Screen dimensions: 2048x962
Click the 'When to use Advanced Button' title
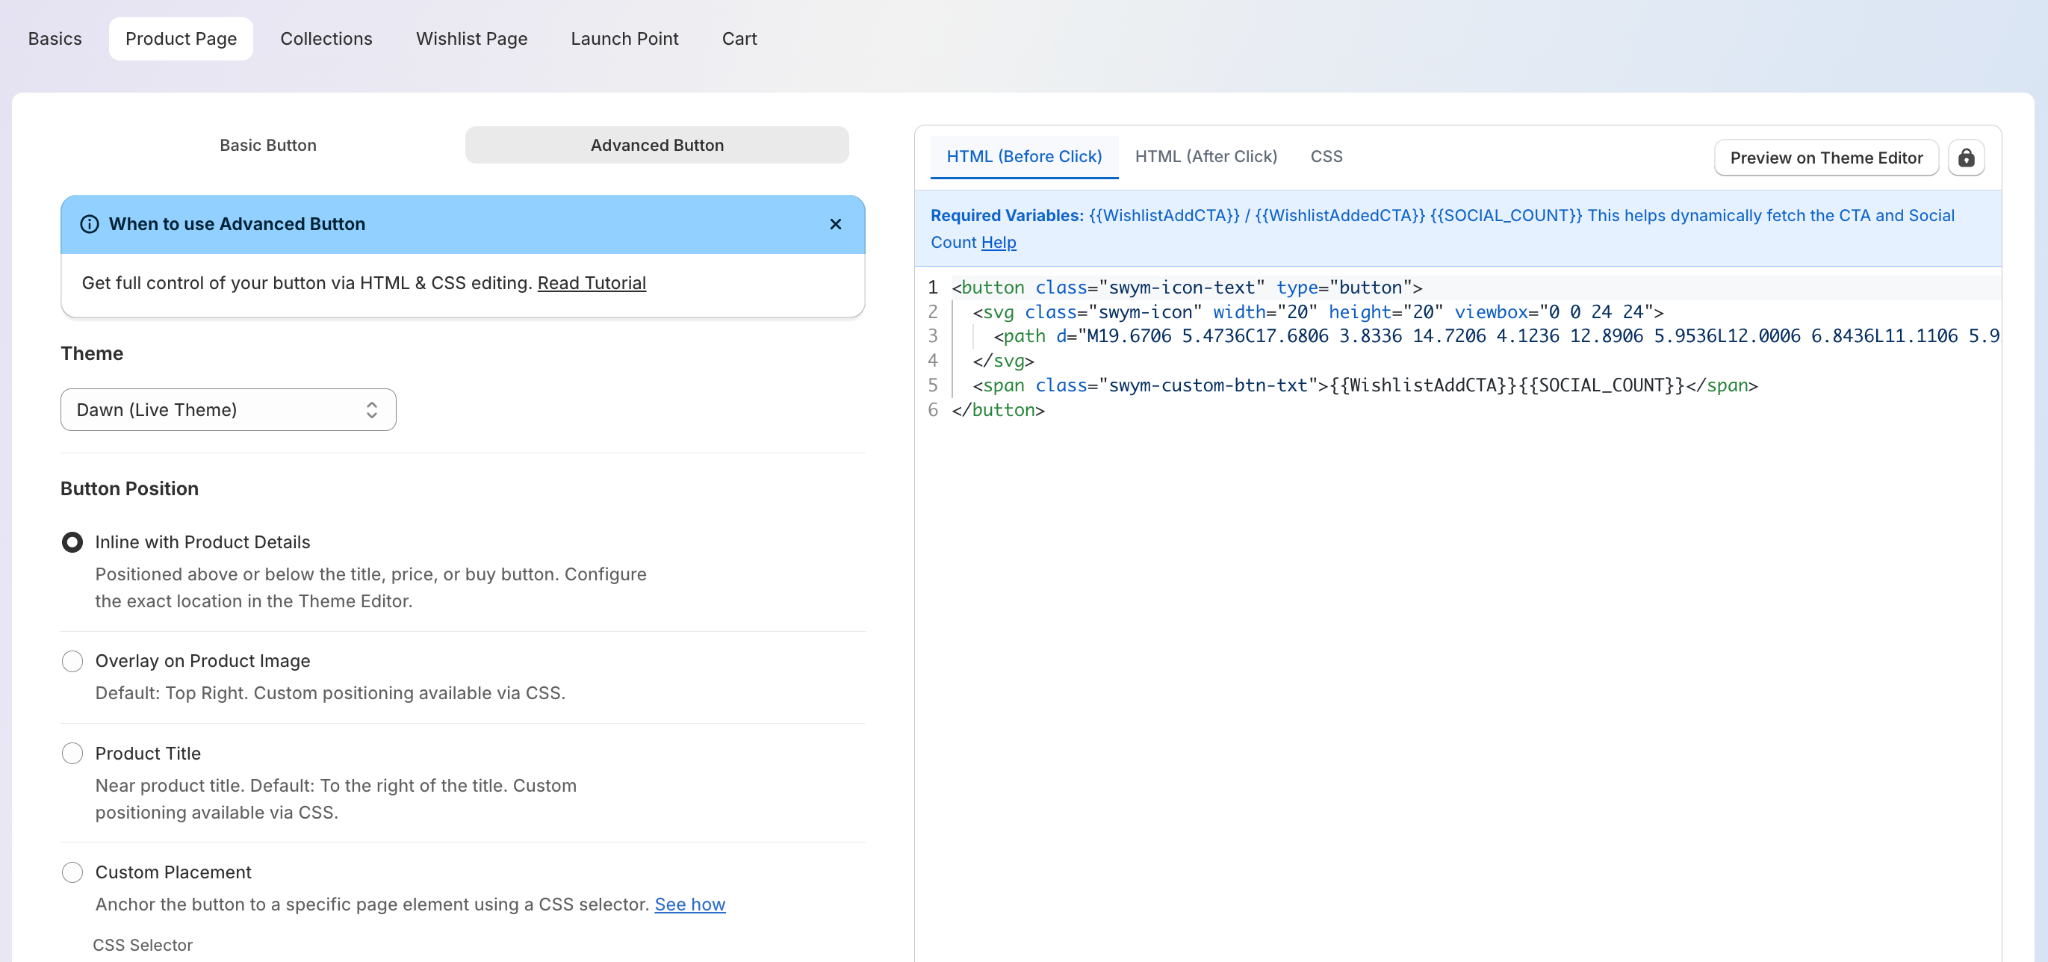pyautogui.click(x=237, y=224)
